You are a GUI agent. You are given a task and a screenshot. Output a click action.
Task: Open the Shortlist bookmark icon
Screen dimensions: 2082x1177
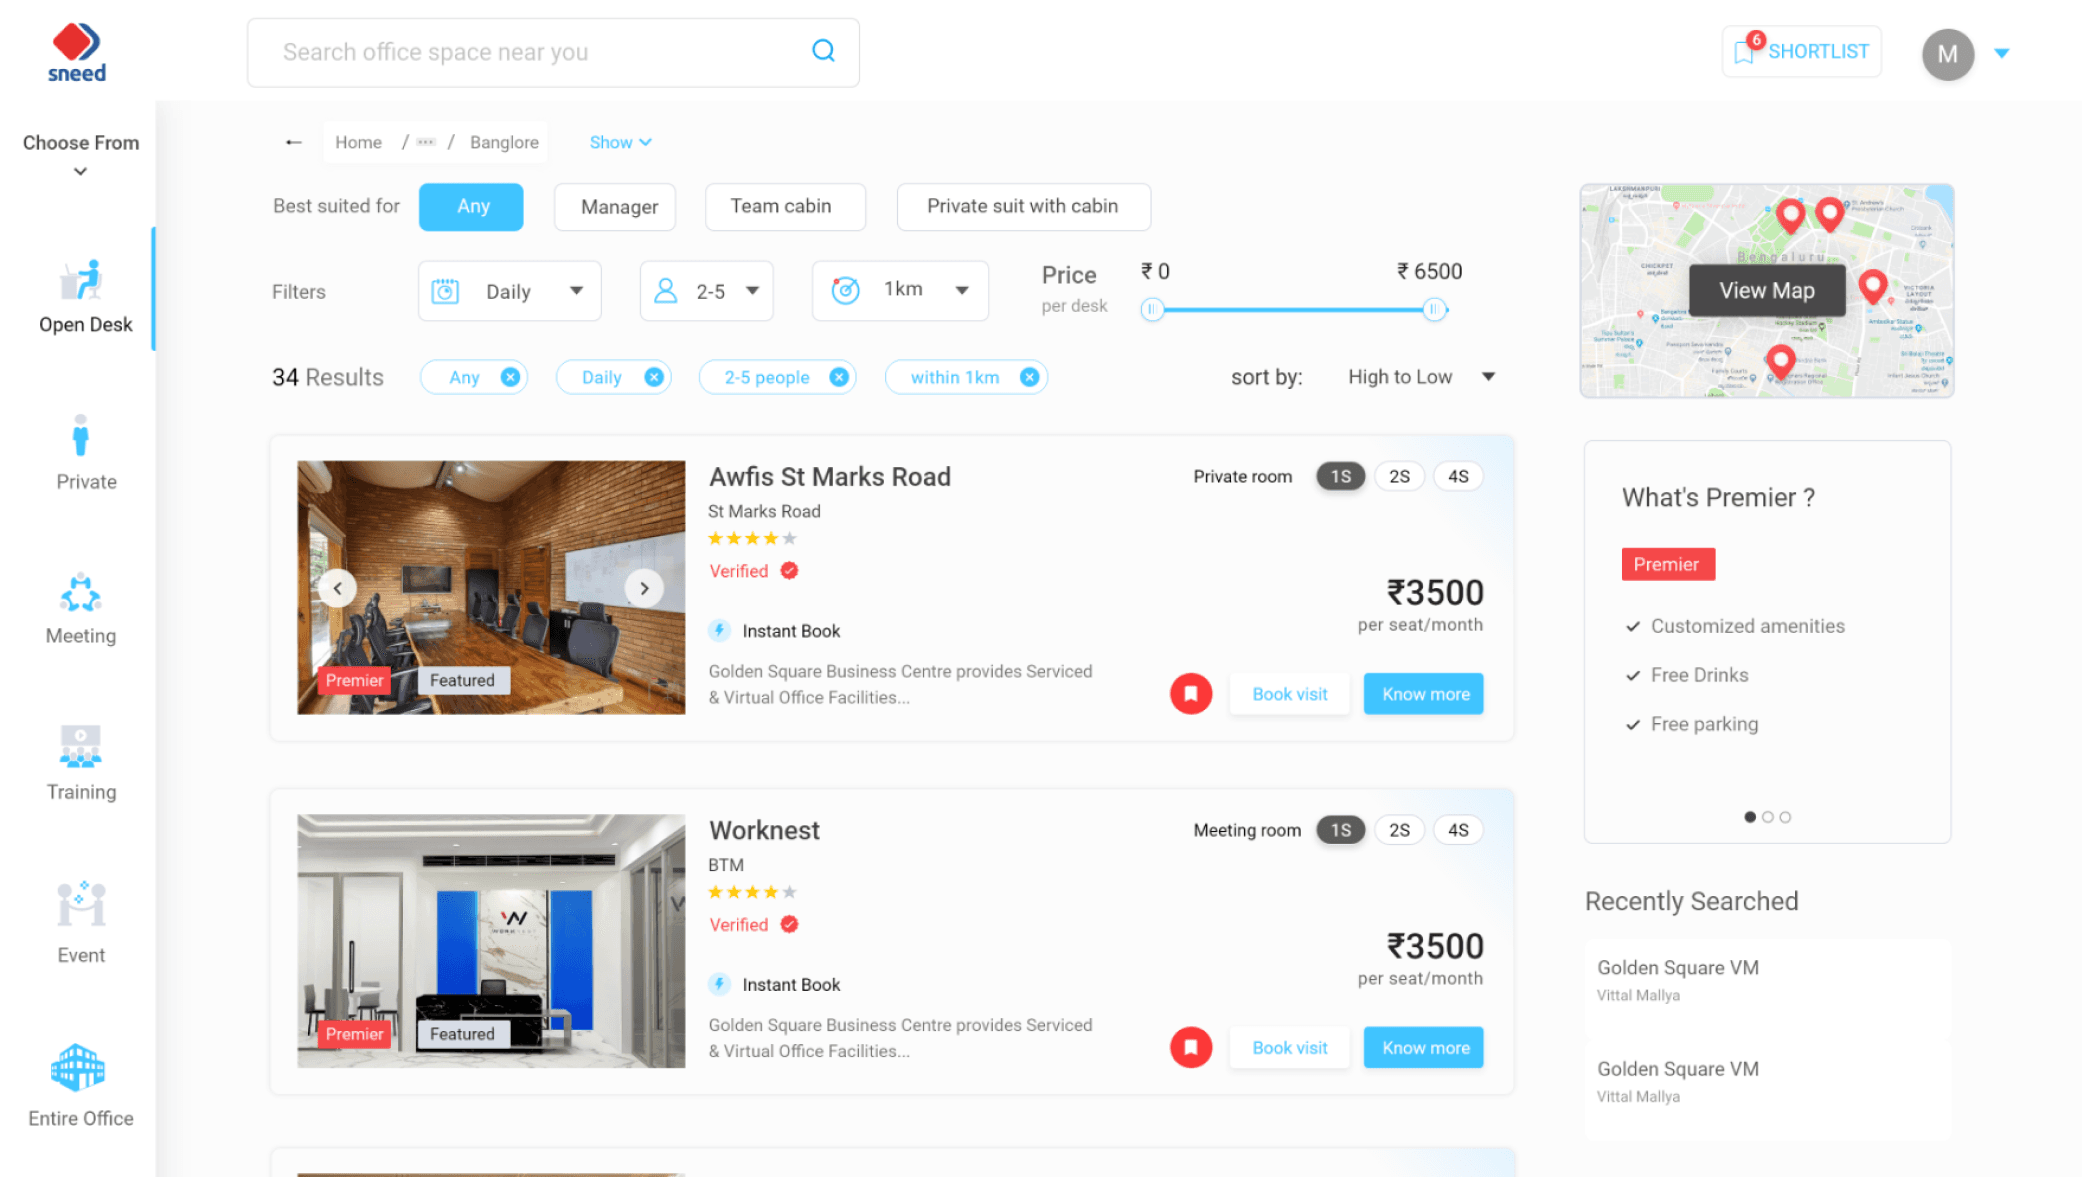(x=1744, y=52)
